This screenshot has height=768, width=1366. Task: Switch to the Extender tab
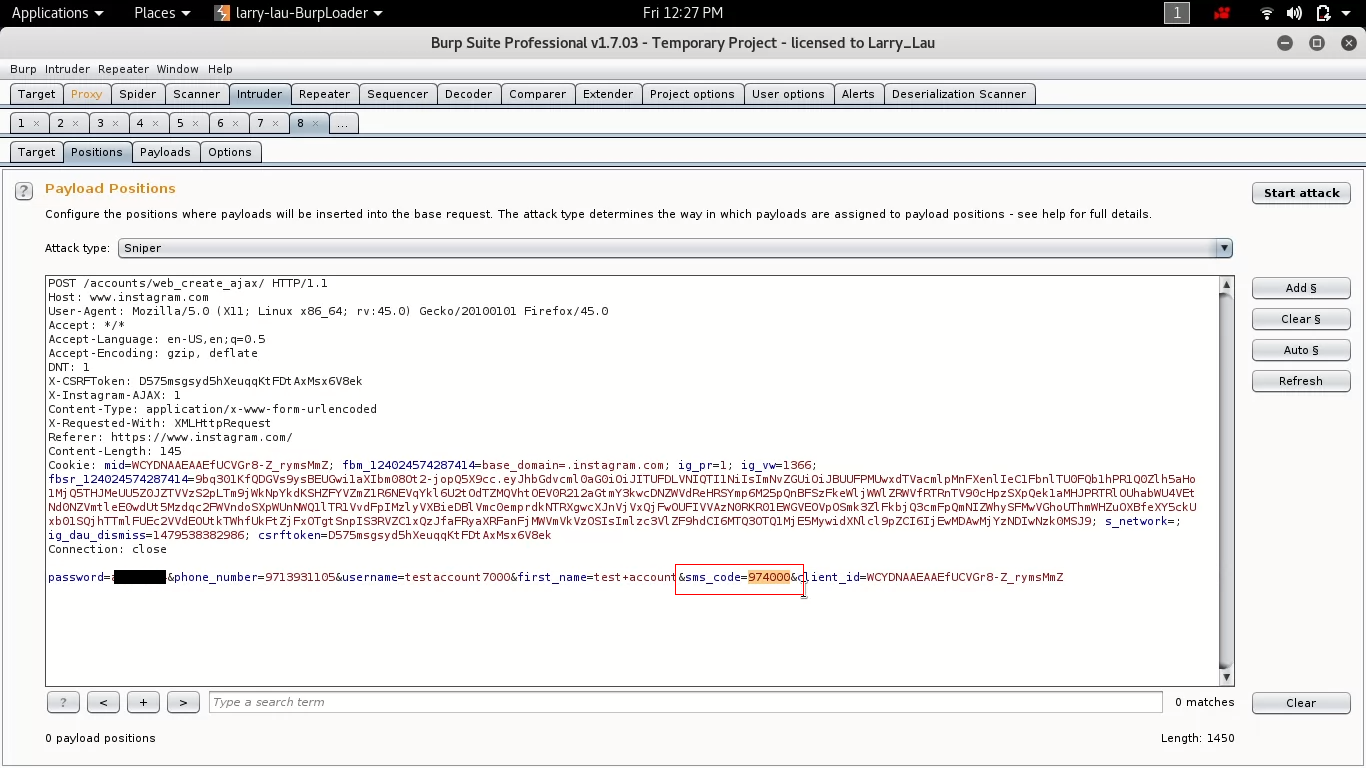tap(608, 94)
